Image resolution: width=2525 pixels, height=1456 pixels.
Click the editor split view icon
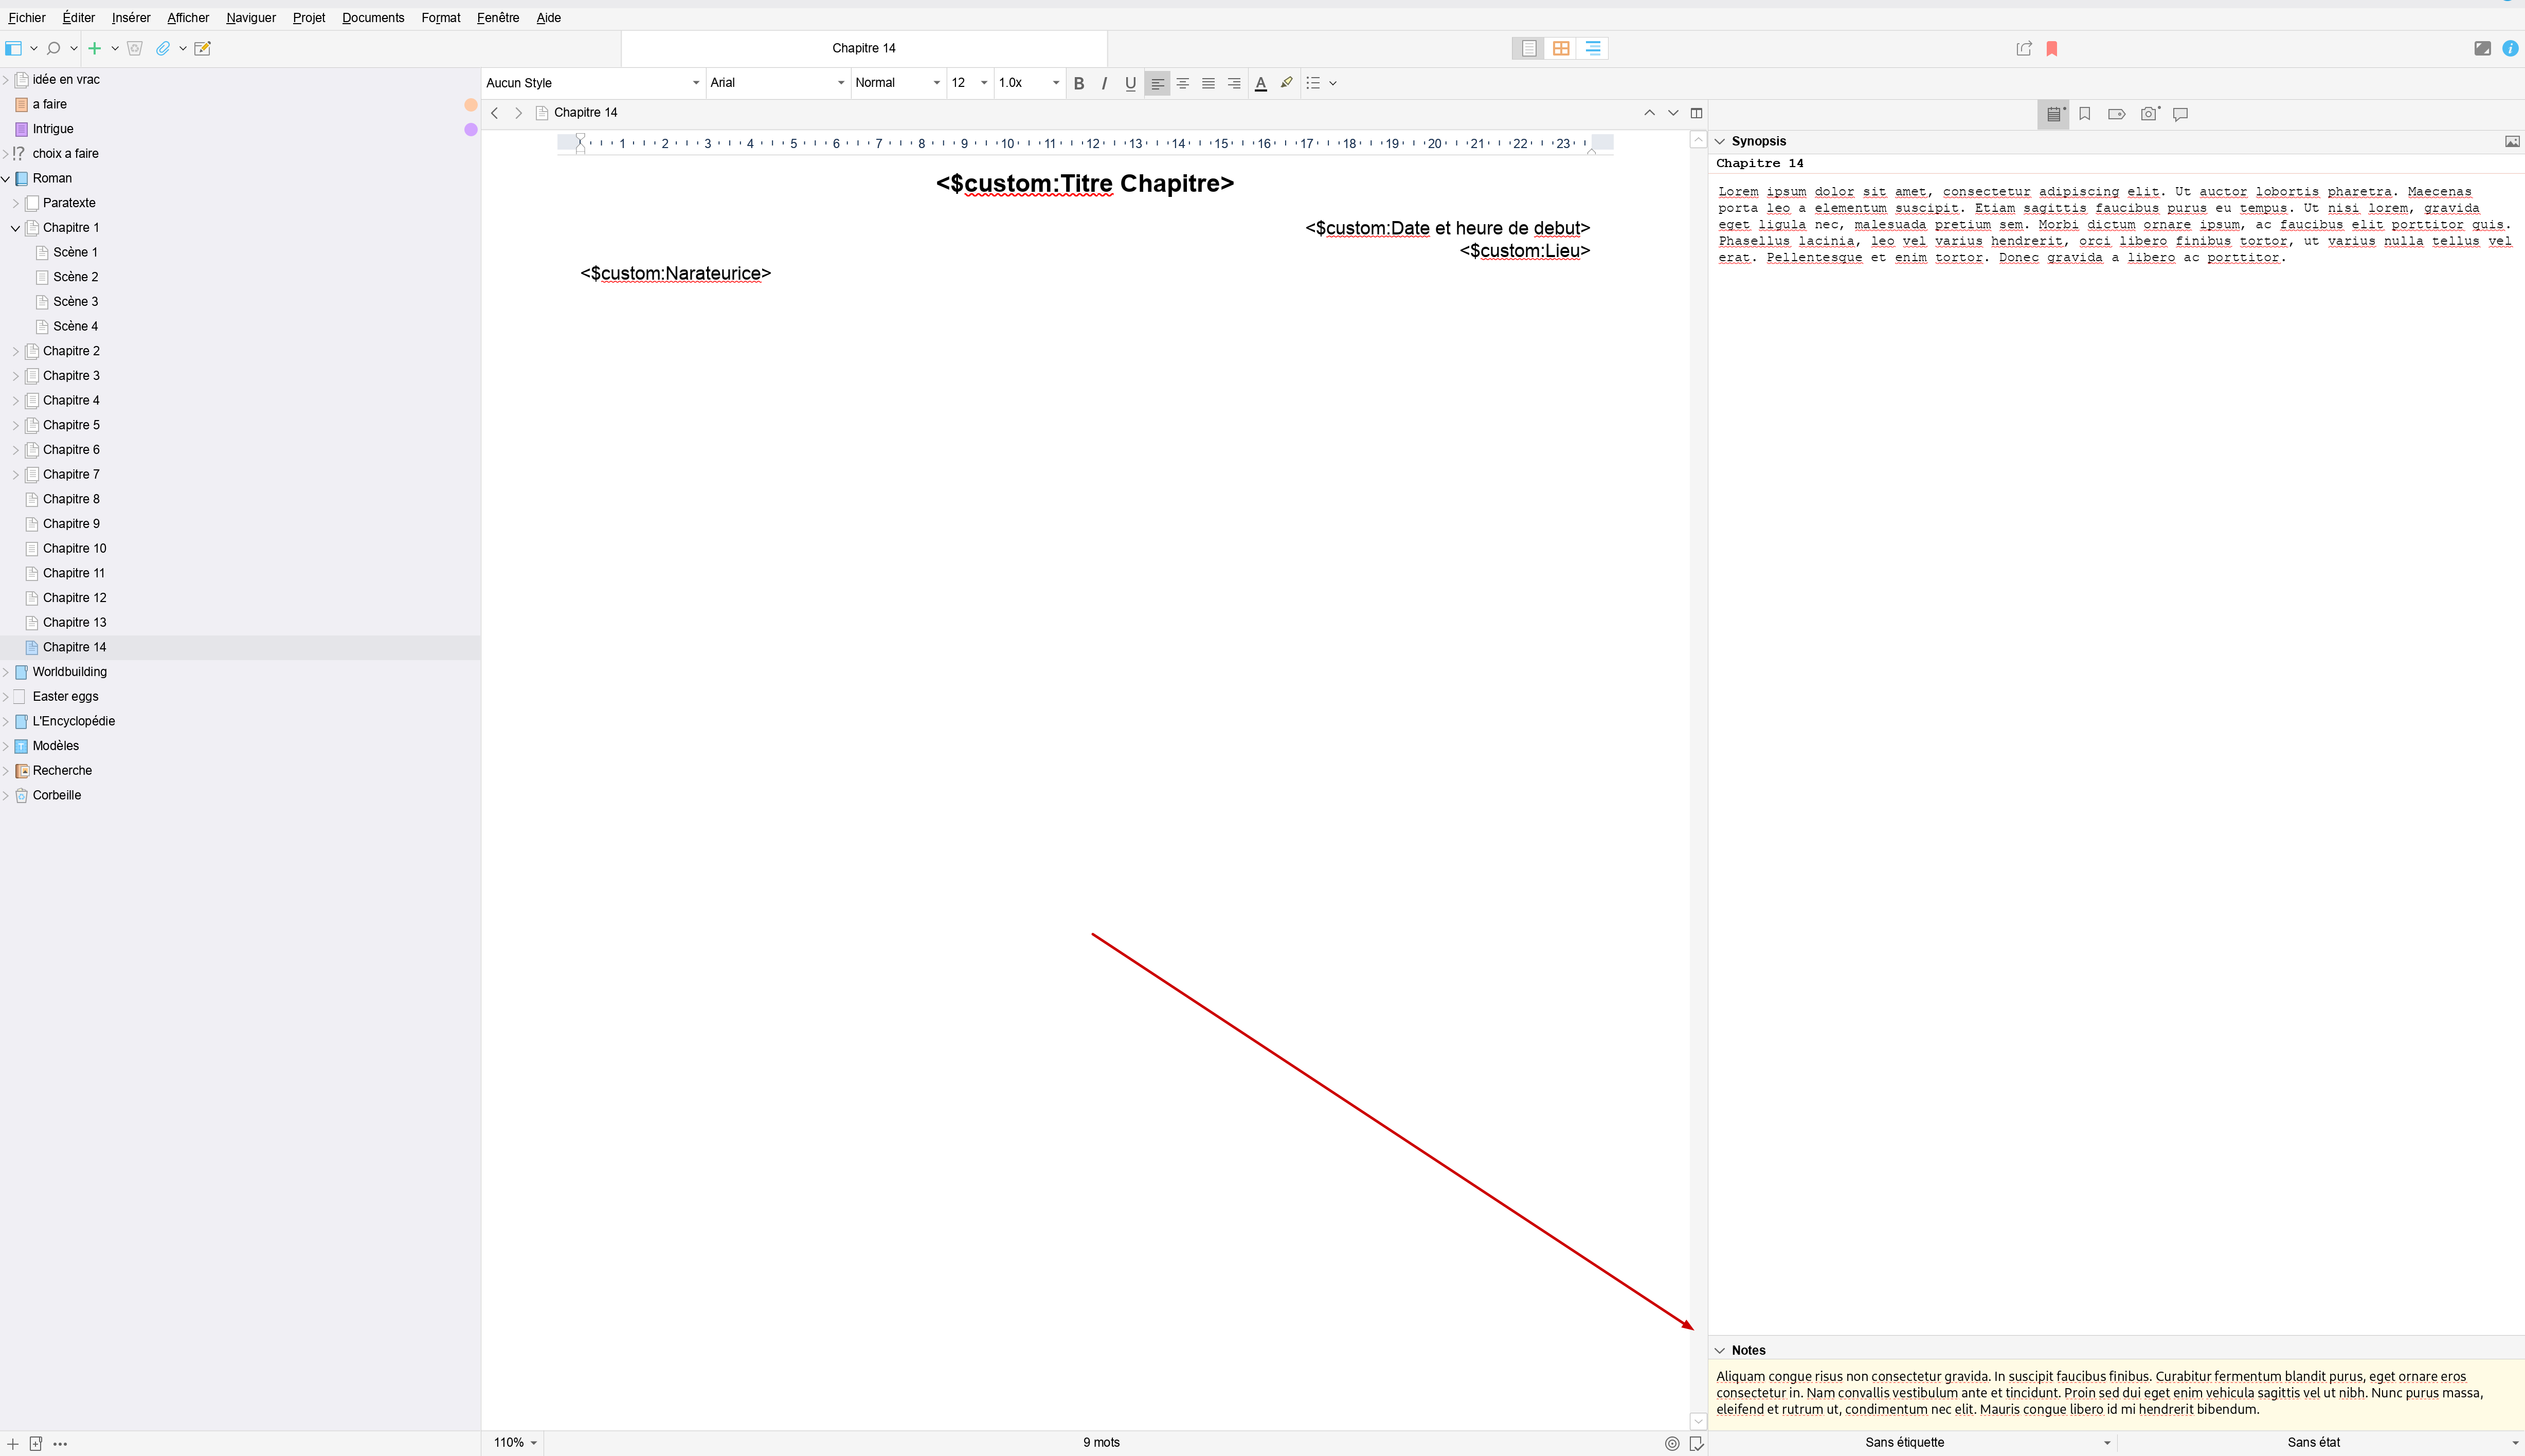point(1696,113)
